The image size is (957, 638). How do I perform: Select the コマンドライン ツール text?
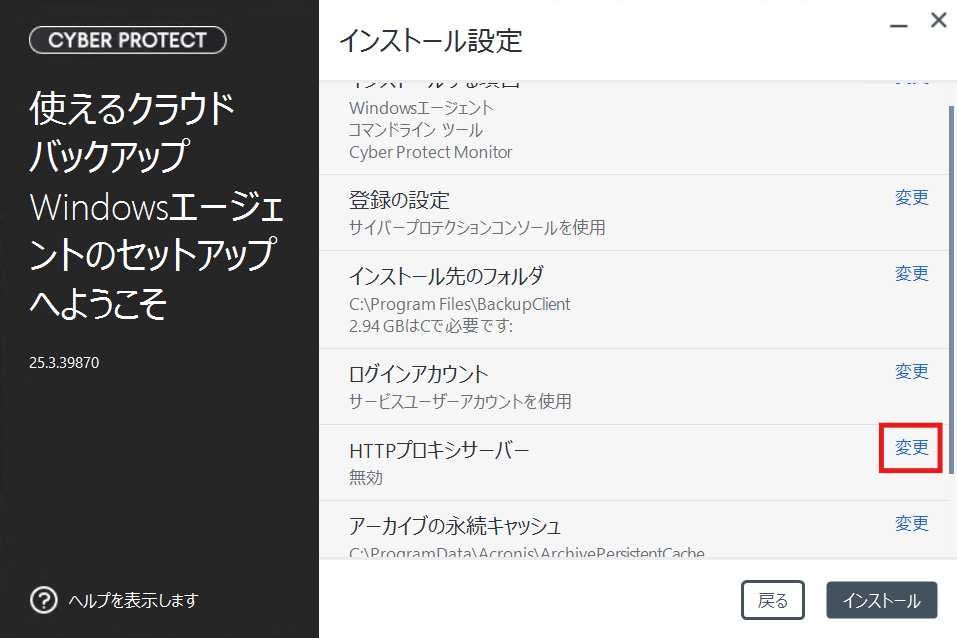coord(416,130)
